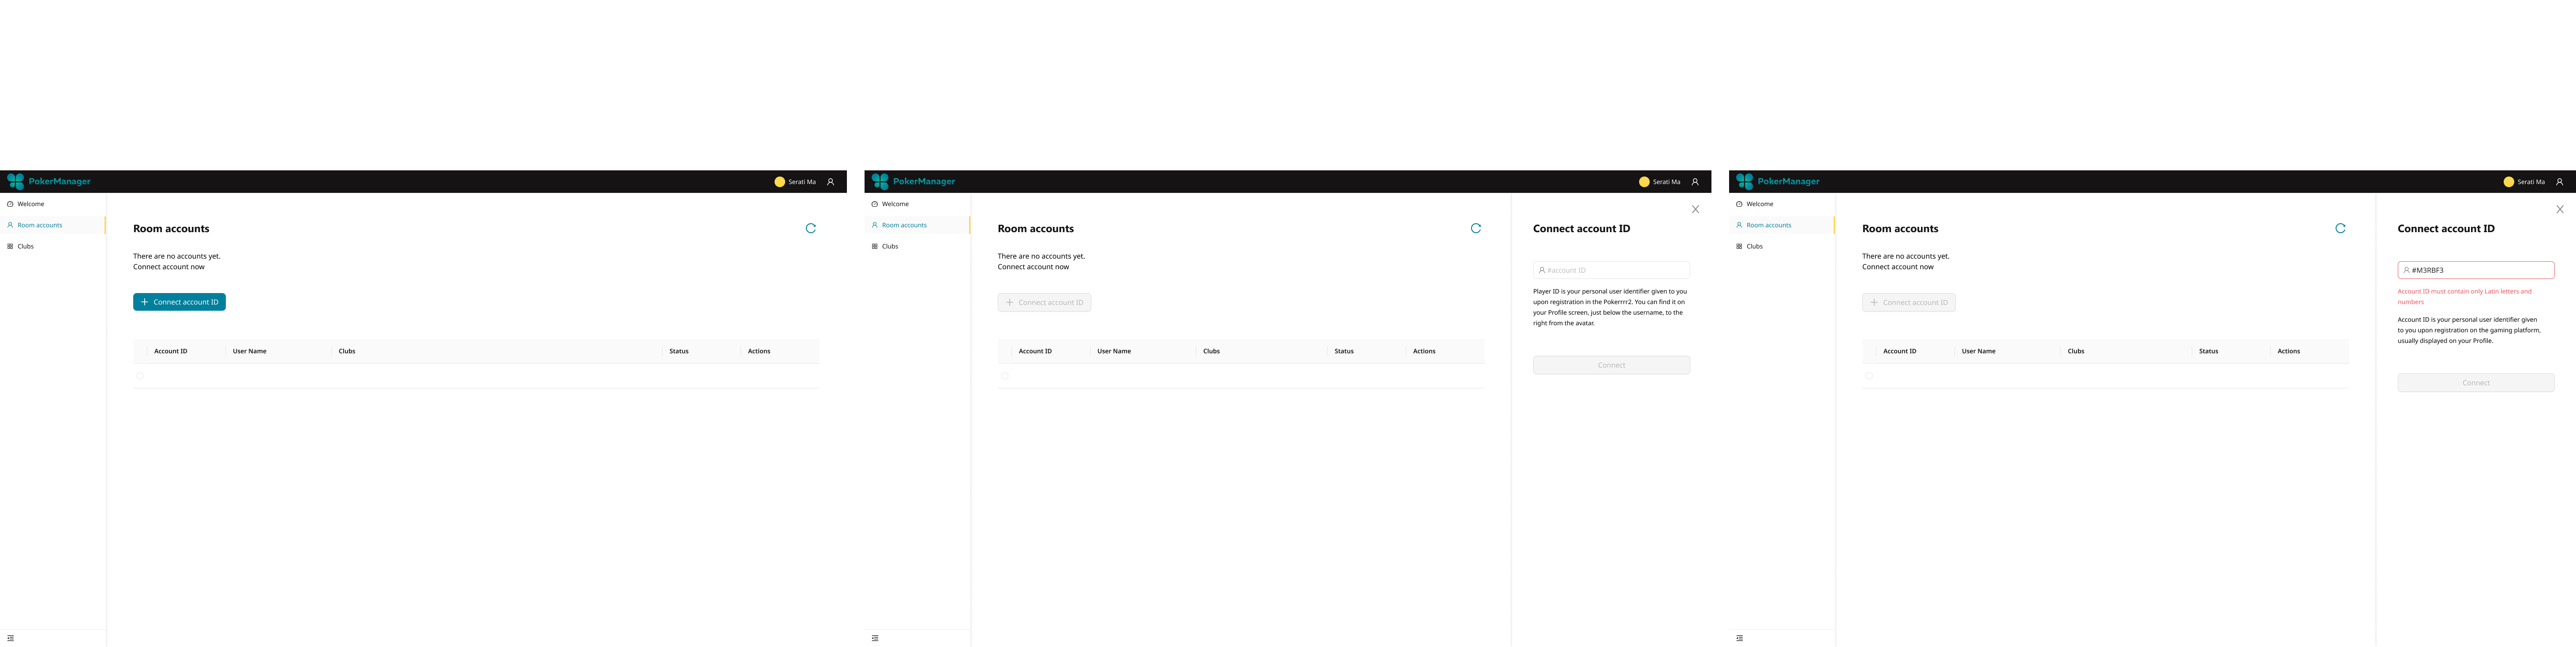Open Welcome in sidebar of panel-less screen
Viewport: 2576px width, 647px height.
pos(30,204)
